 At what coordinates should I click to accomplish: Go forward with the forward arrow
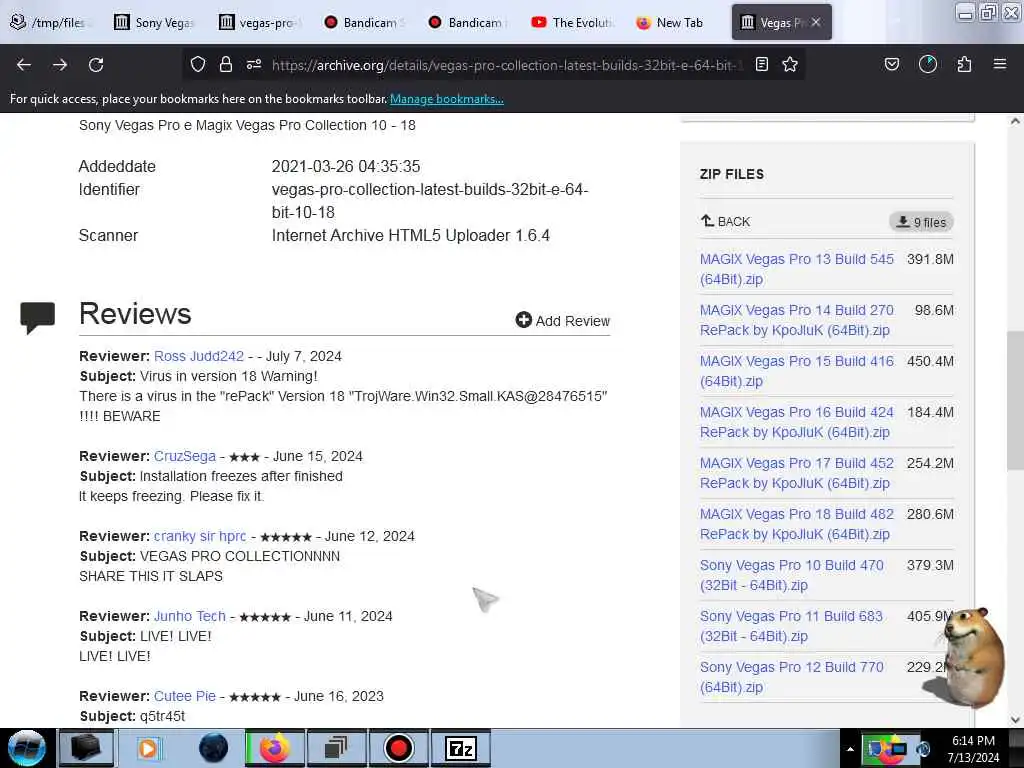coord(60,65)
